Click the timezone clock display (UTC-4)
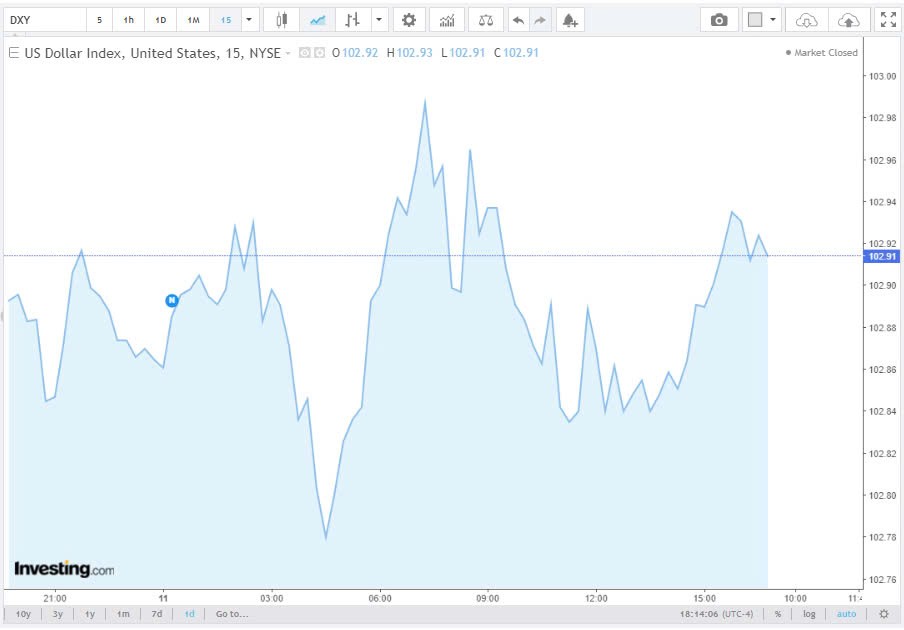 [x=718, y=614]
